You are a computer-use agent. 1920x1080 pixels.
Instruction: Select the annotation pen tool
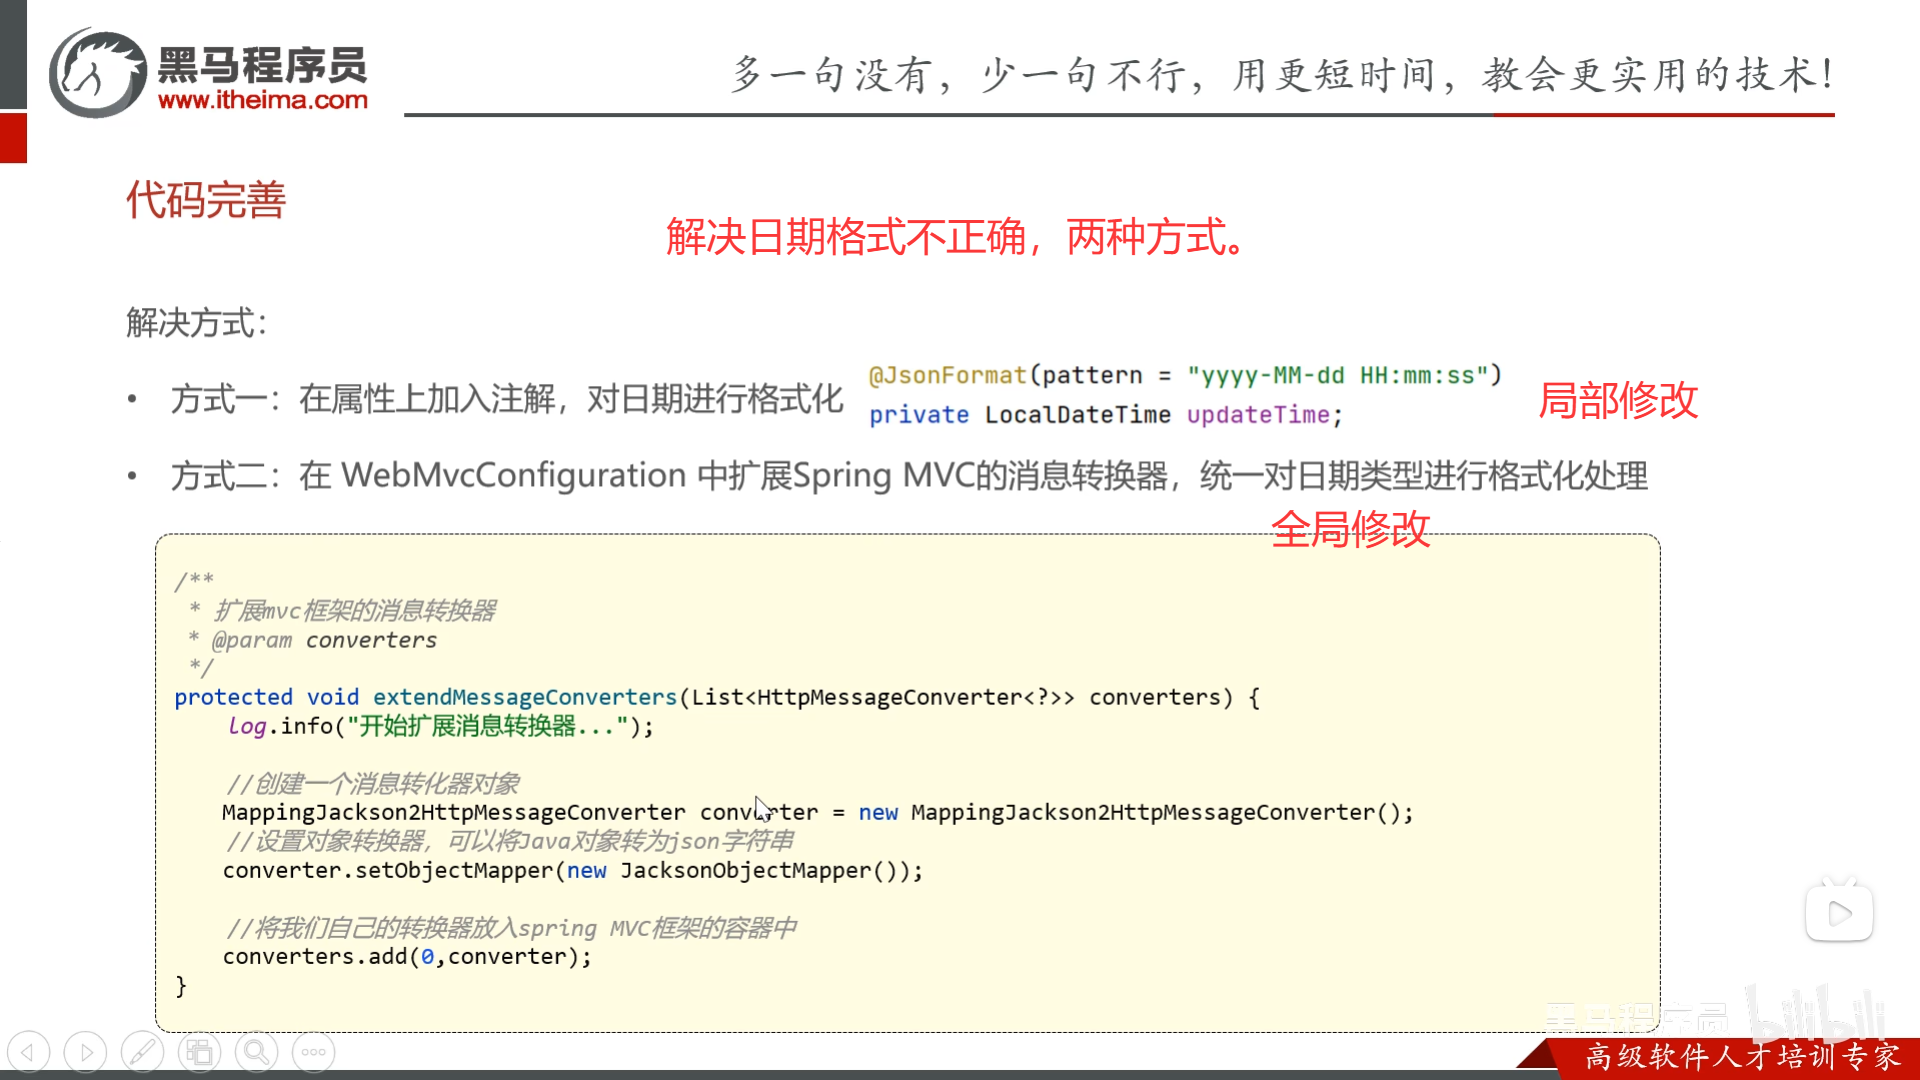[143, 1052]
